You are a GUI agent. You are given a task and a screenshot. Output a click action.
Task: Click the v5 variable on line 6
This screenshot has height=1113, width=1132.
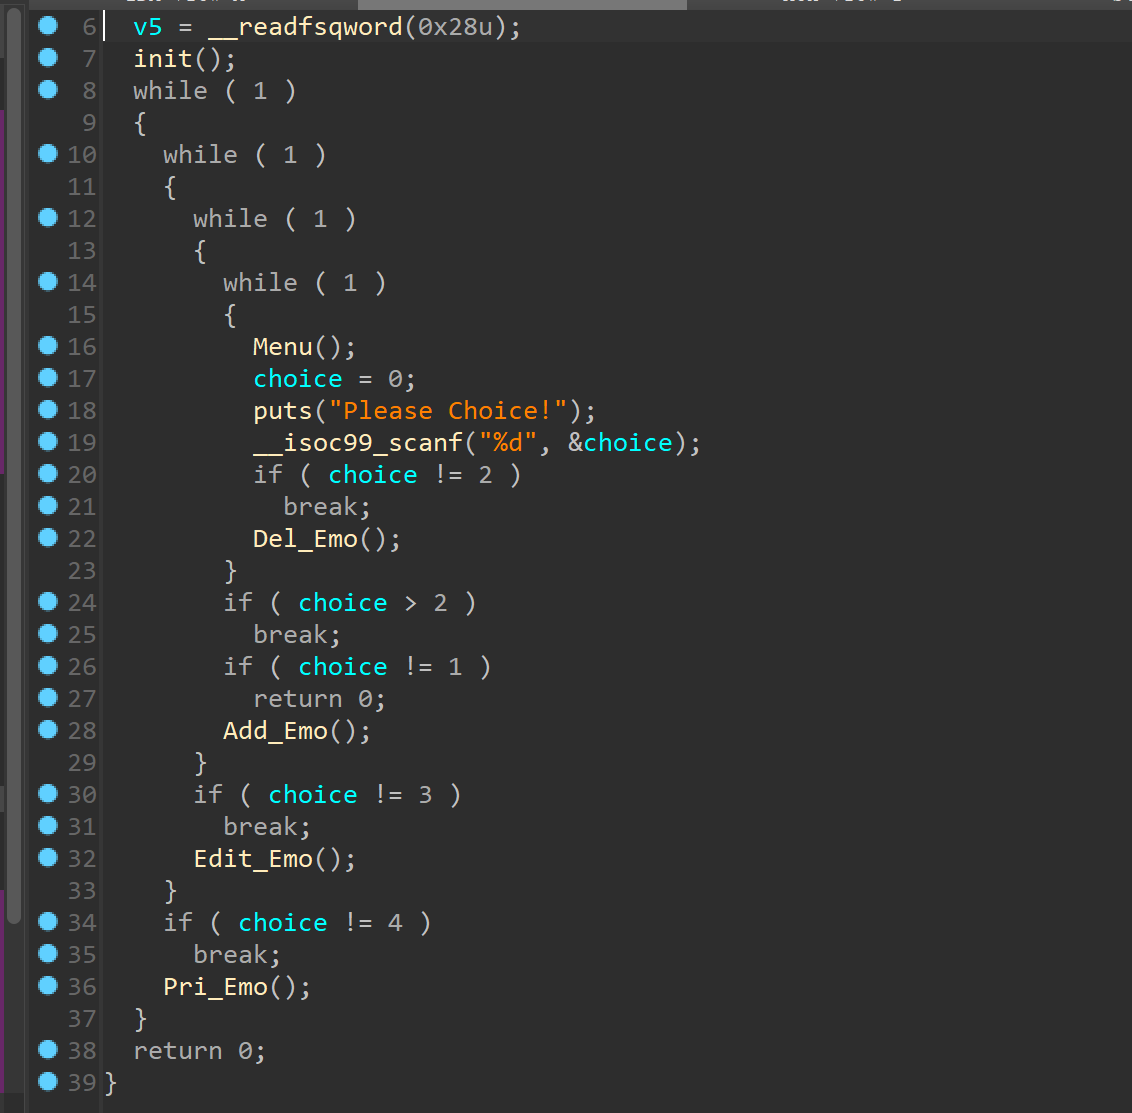pyautogui.click(x=148, y=27)
